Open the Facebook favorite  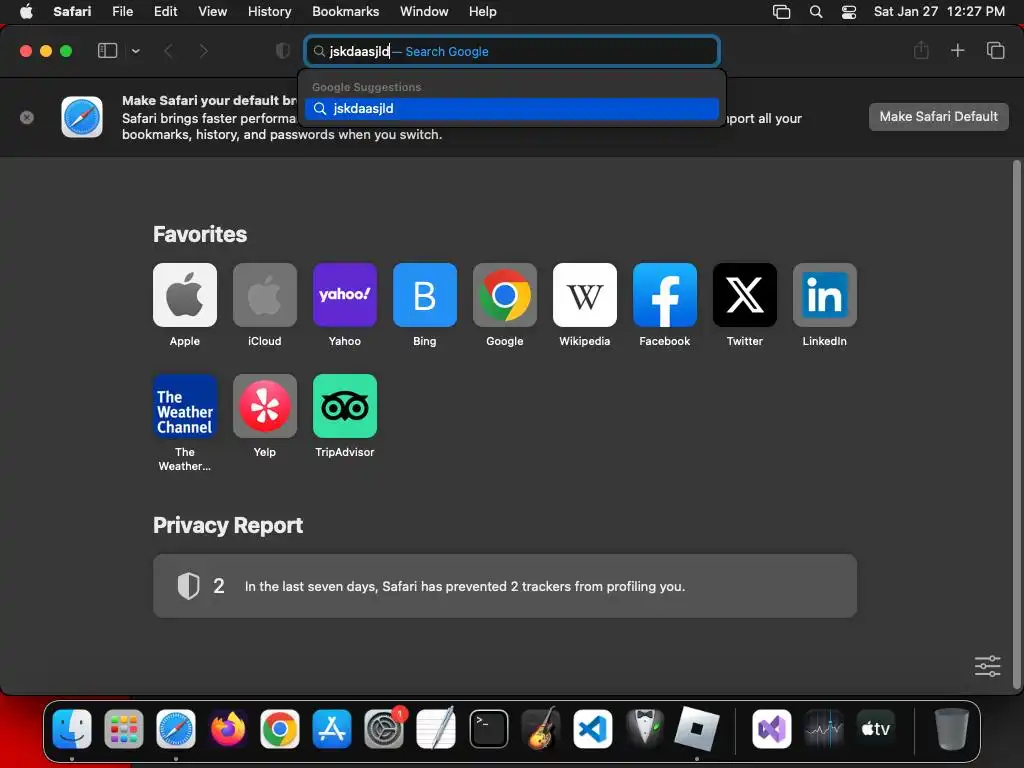pyautogui.click(x=665, y=295)
